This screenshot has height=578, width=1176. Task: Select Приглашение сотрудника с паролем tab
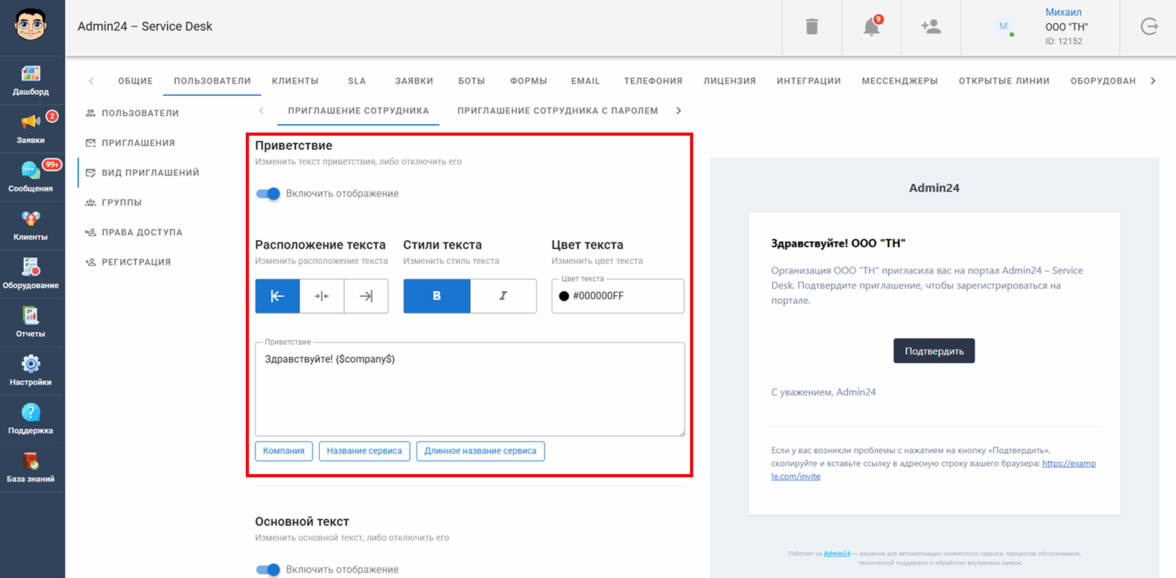coord(557,111)
